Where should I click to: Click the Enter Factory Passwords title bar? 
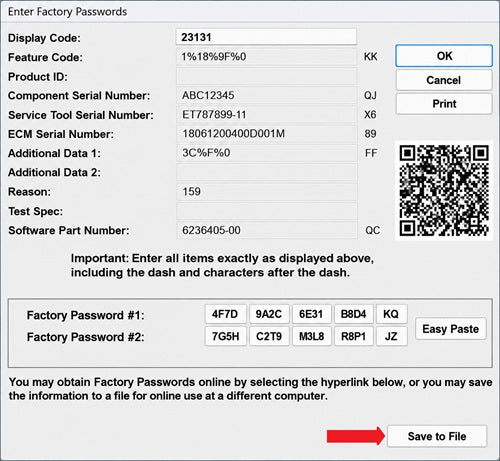[x=250, y=12]
